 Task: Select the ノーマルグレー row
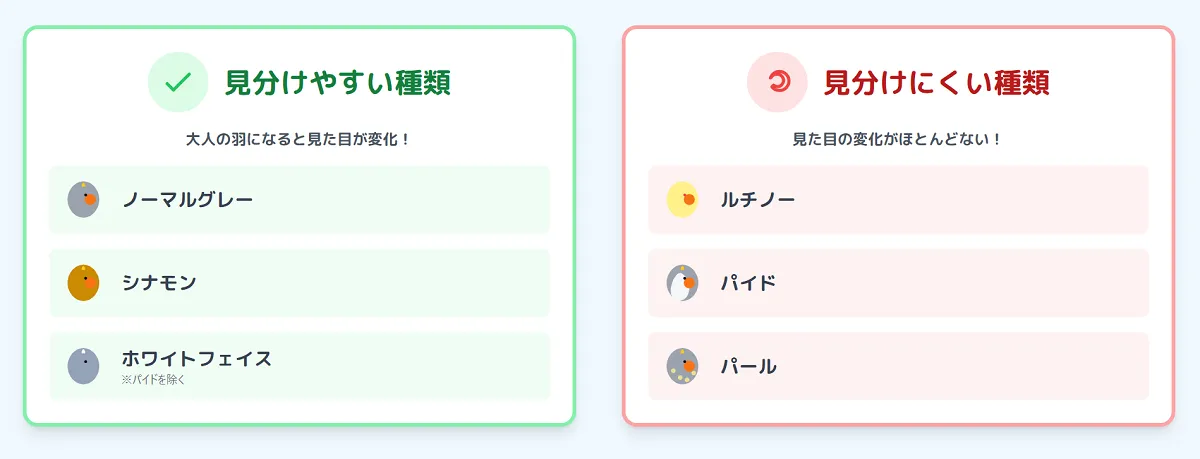point(300,199)
